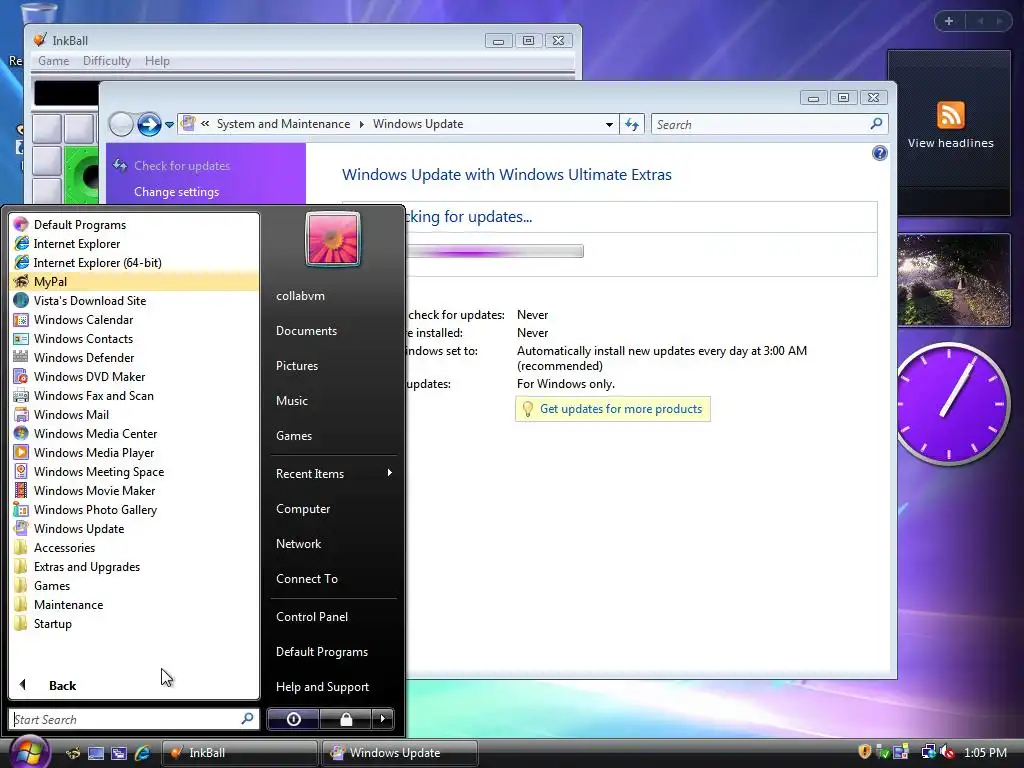Open the InkBall Difficulty menu

click(106, 61)
